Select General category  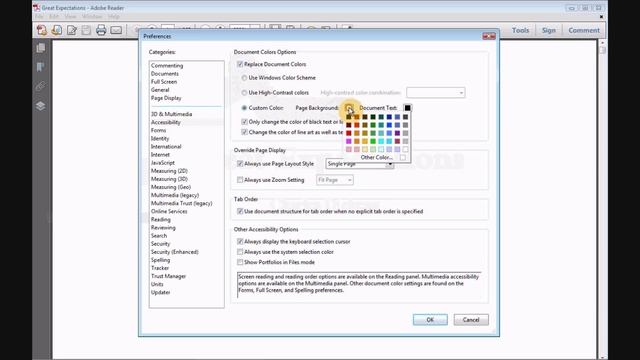pyautogui.click(x=160, y=90)
